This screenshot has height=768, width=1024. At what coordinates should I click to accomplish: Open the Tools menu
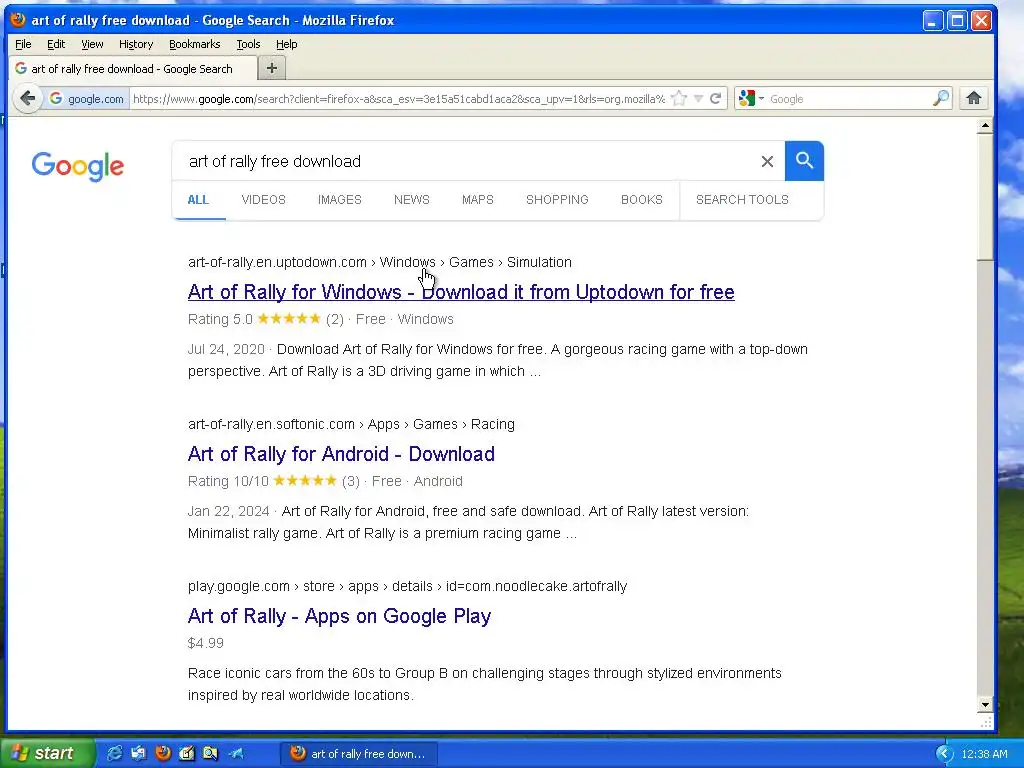point(248,44)
